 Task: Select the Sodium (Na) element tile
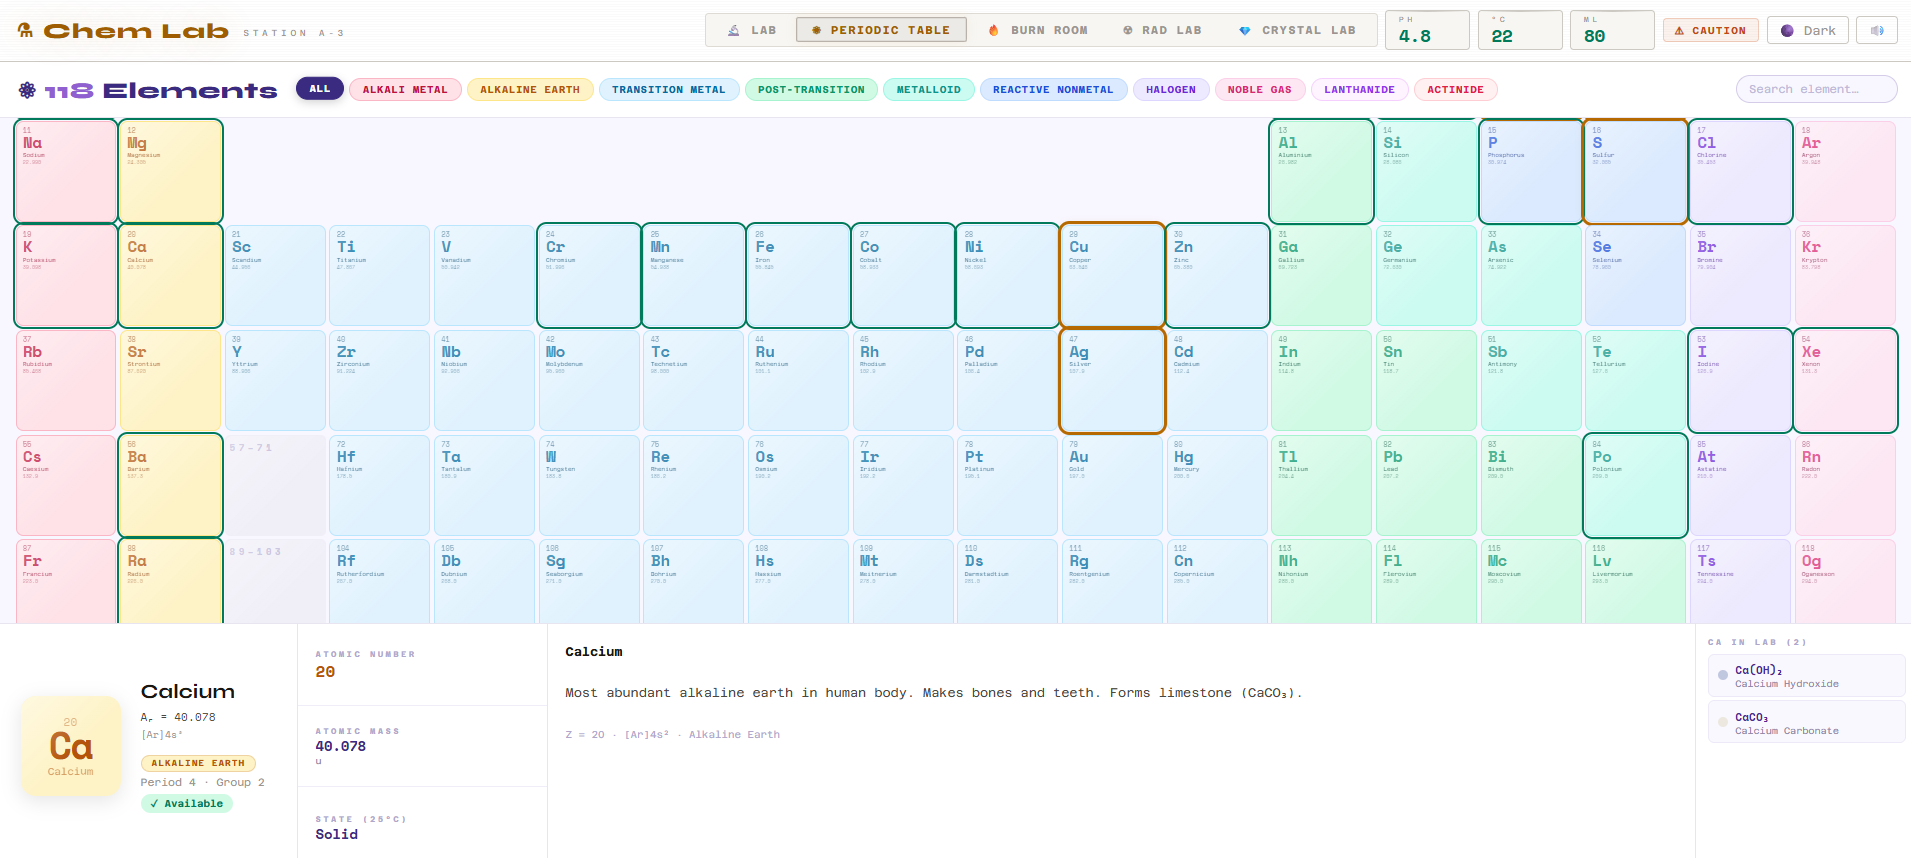(66, 171)
